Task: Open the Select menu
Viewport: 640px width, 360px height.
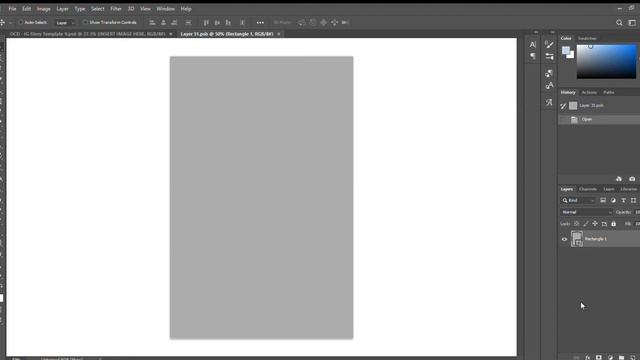Action: pyautogui.click(x=98, y=9)
